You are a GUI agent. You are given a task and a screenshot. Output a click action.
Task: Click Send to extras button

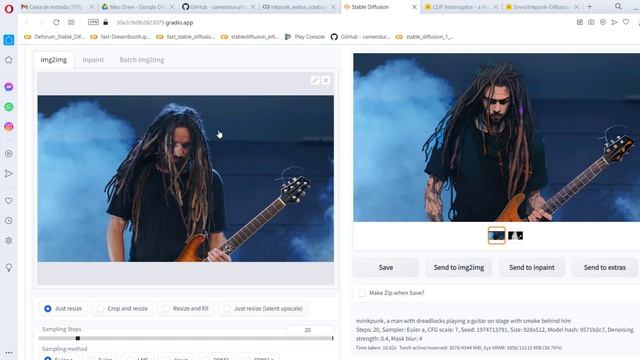pos(604,267)
